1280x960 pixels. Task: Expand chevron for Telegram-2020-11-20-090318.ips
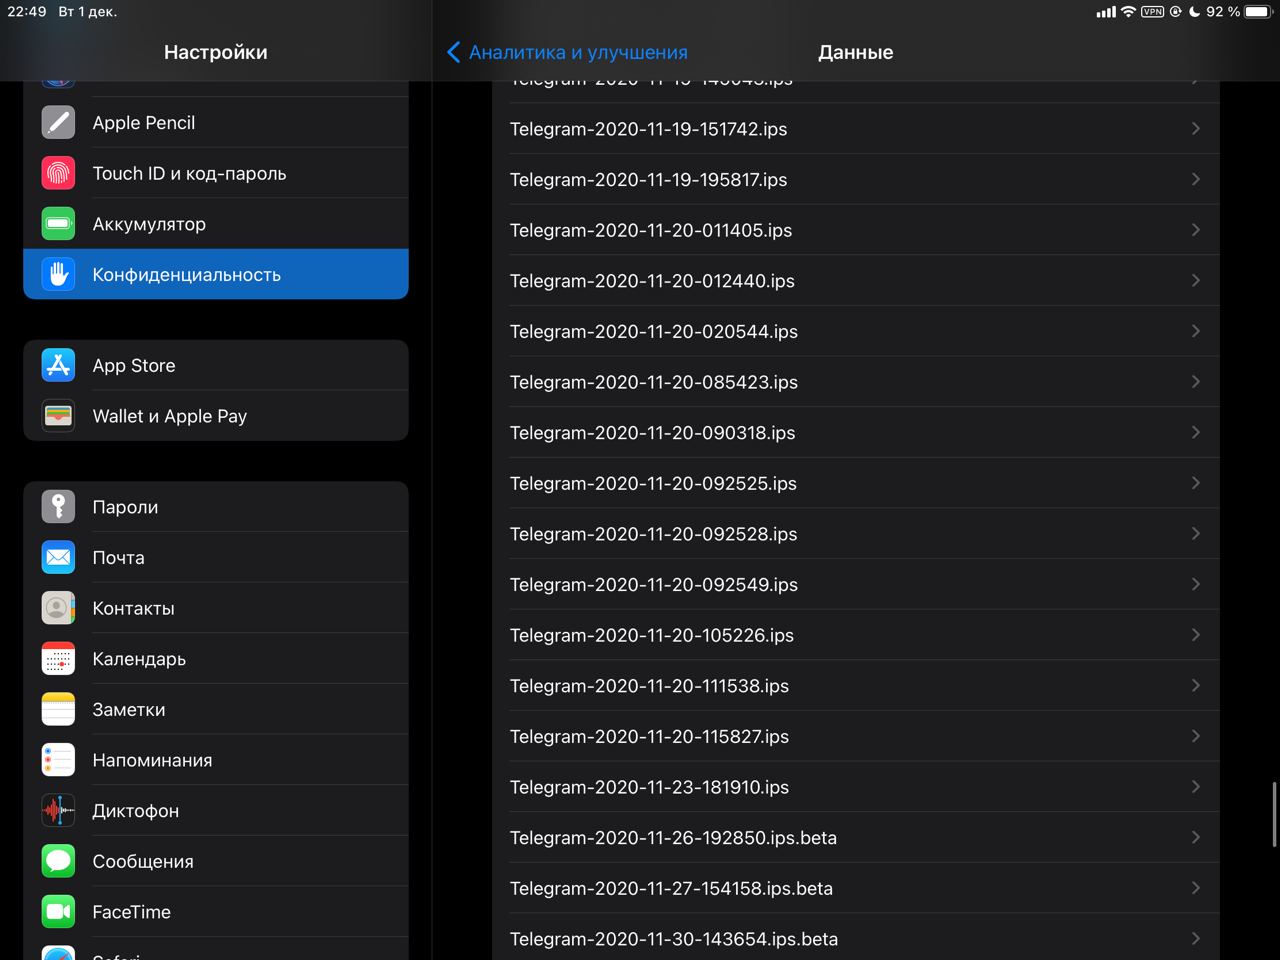coord(1195,432)
